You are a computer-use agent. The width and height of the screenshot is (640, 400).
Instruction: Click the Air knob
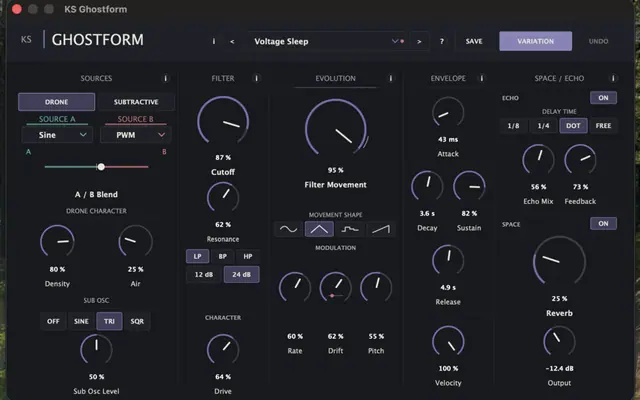click(x=136, y=242)
